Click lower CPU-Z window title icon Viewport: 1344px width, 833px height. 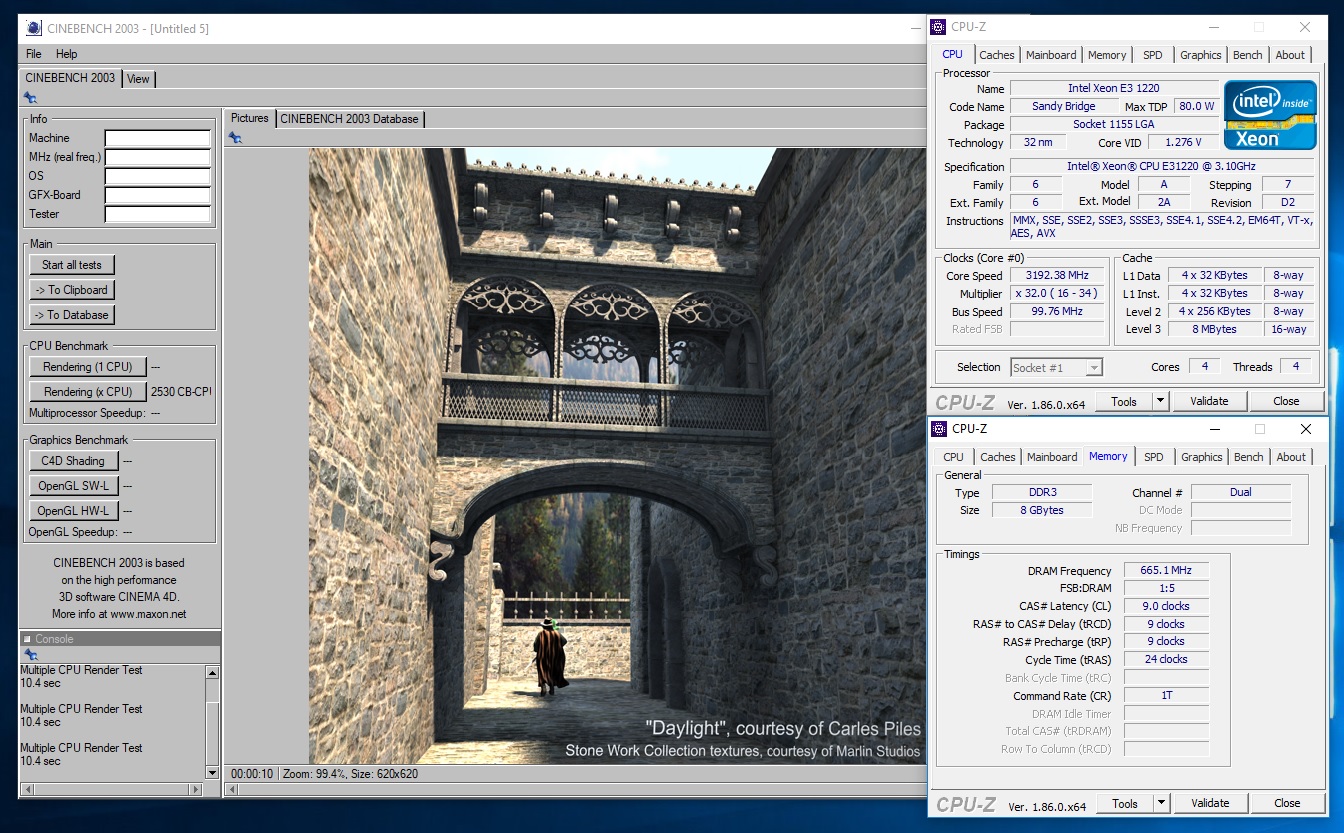click(x=939, y=429)
